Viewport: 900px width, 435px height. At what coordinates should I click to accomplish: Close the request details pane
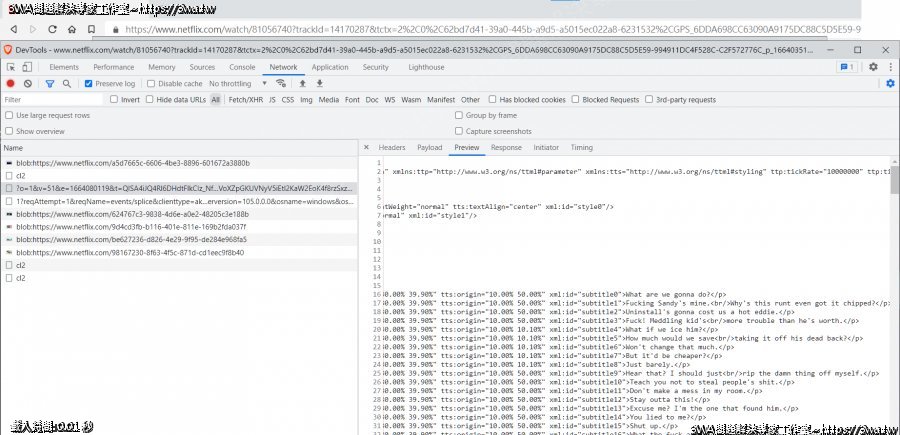tap(366, 147)
